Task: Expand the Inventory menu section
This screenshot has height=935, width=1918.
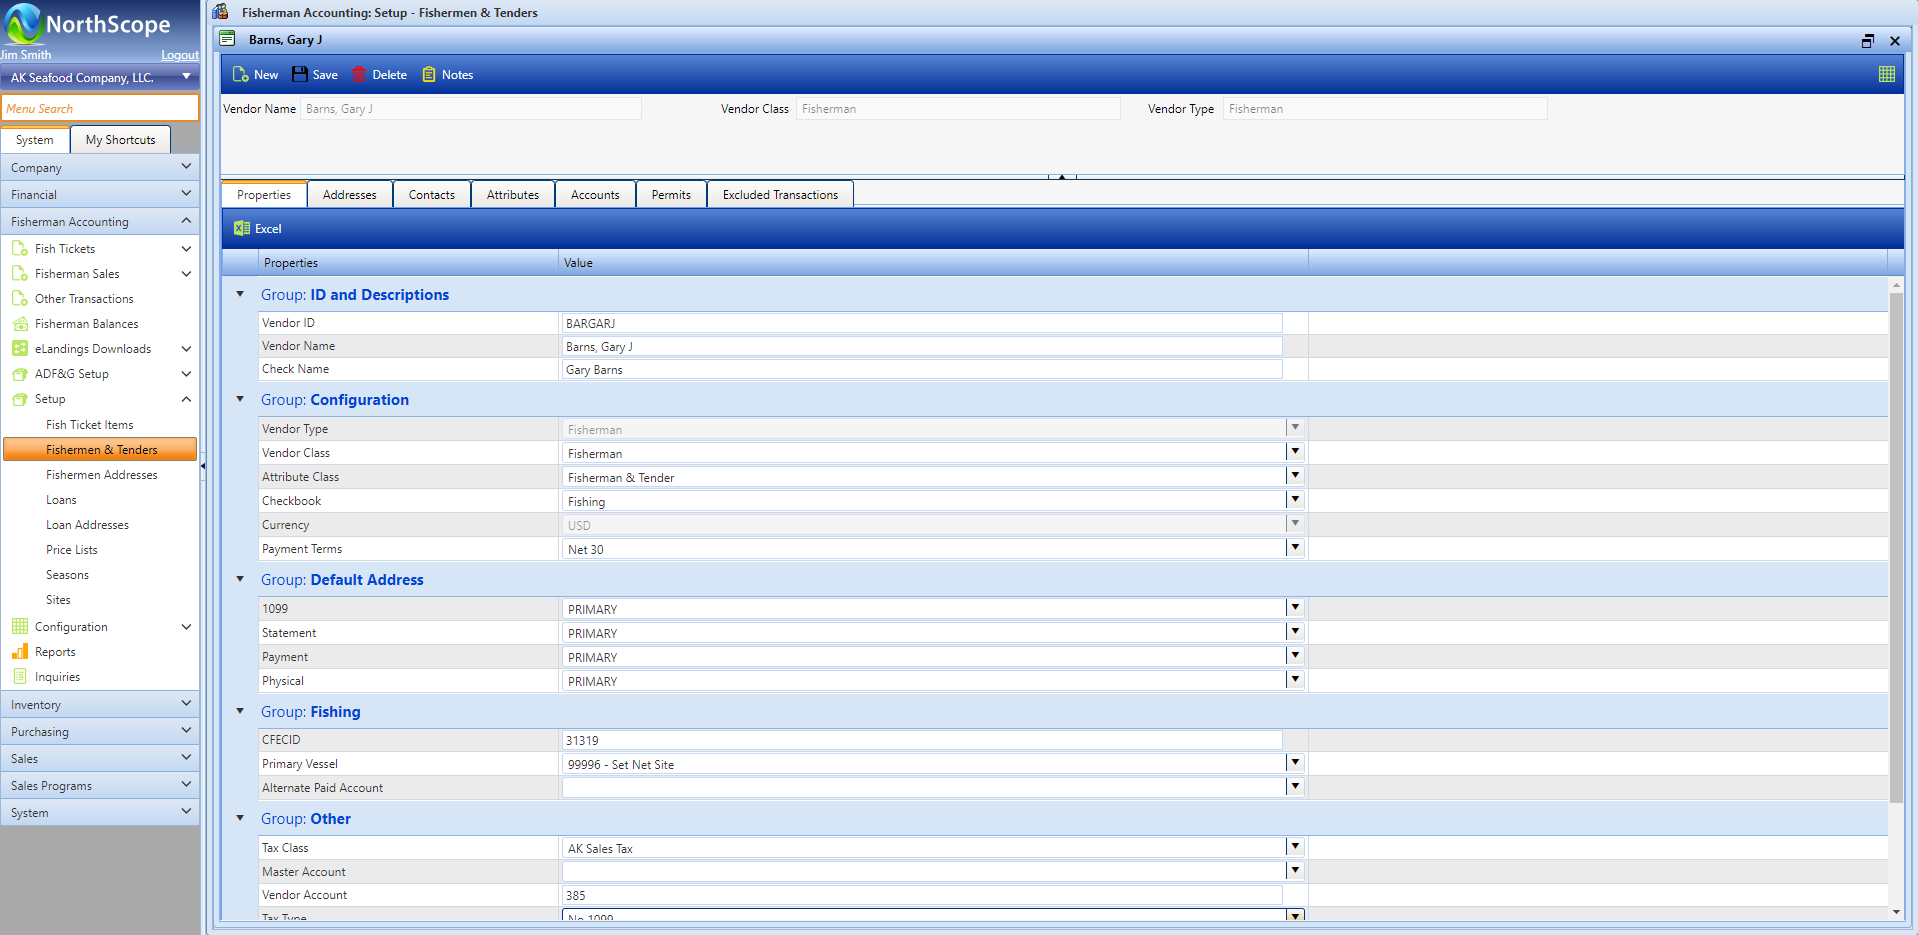Action: pos(100,705)
